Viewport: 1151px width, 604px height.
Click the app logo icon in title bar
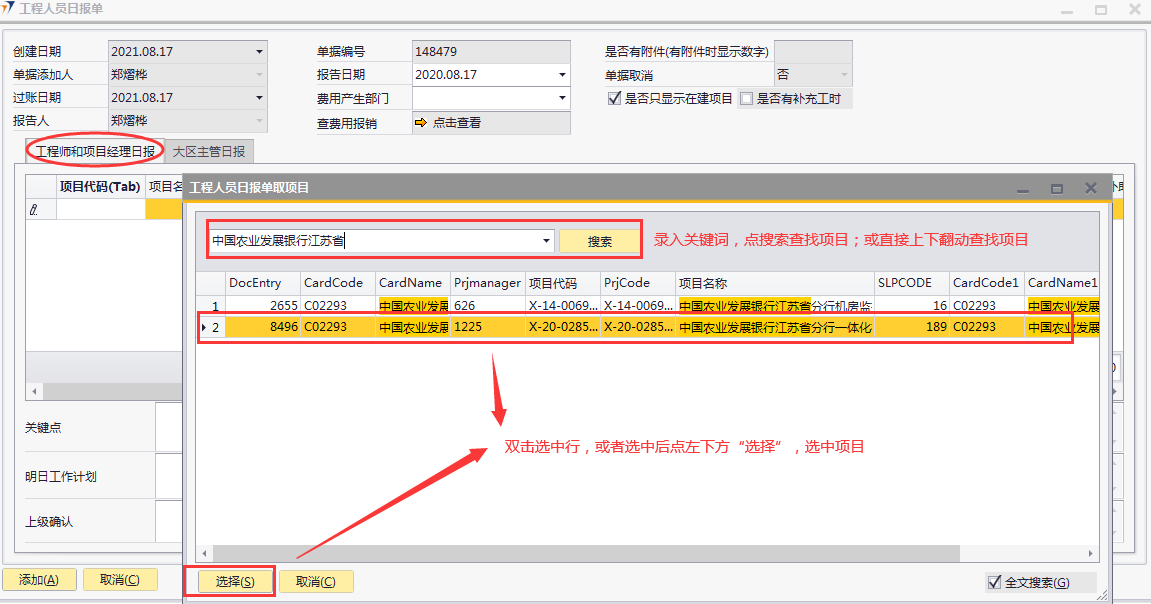(x=9, y=9)
